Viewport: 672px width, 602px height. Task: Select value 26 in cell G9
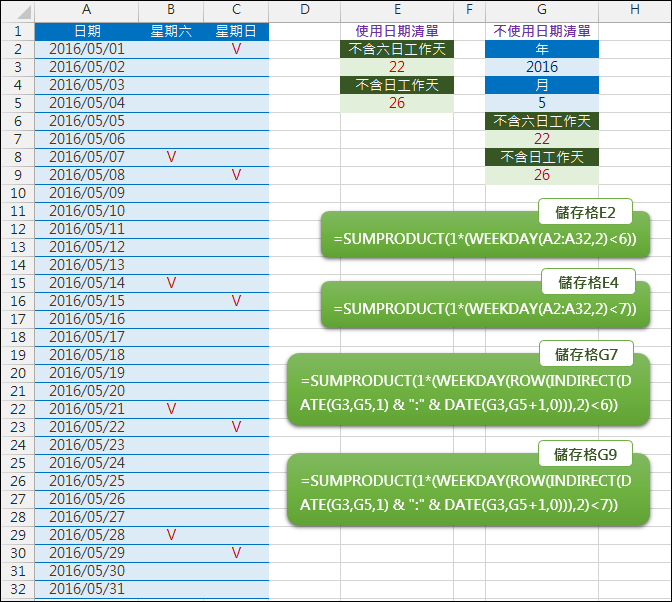coord(542,175)
